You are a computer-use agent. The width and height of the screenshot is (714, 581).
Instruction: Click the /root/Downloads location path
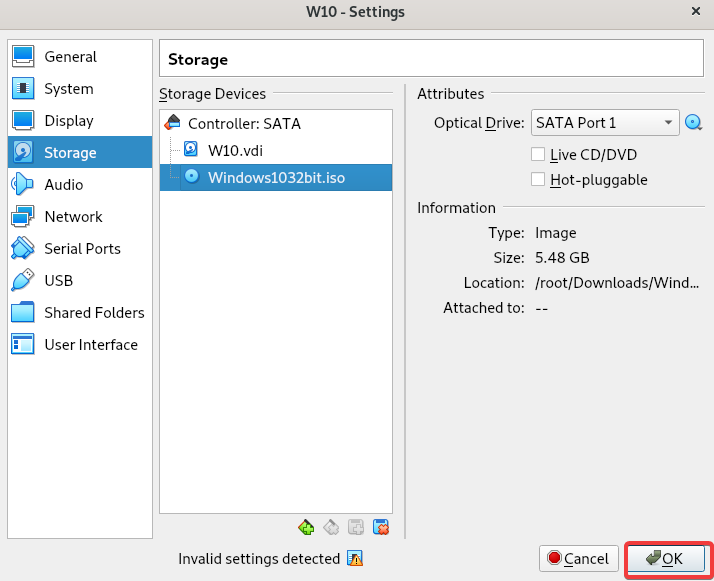(x=617, y=283)
